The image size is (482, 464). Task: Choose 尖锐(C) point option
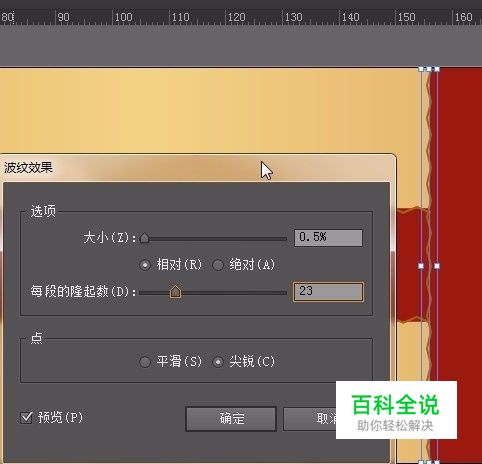coord(218,362)
